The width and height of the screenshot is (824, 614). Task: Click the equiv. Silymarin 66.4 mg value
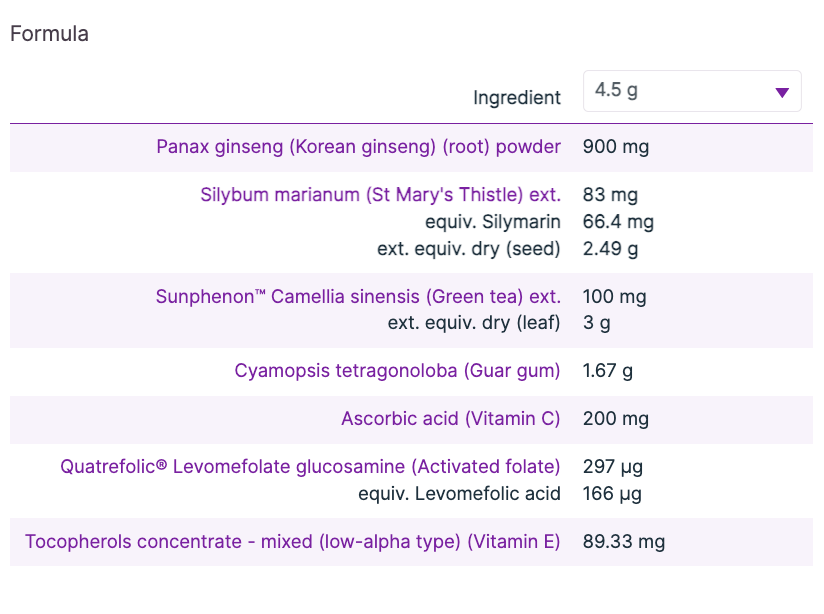(x=618, y=222)
